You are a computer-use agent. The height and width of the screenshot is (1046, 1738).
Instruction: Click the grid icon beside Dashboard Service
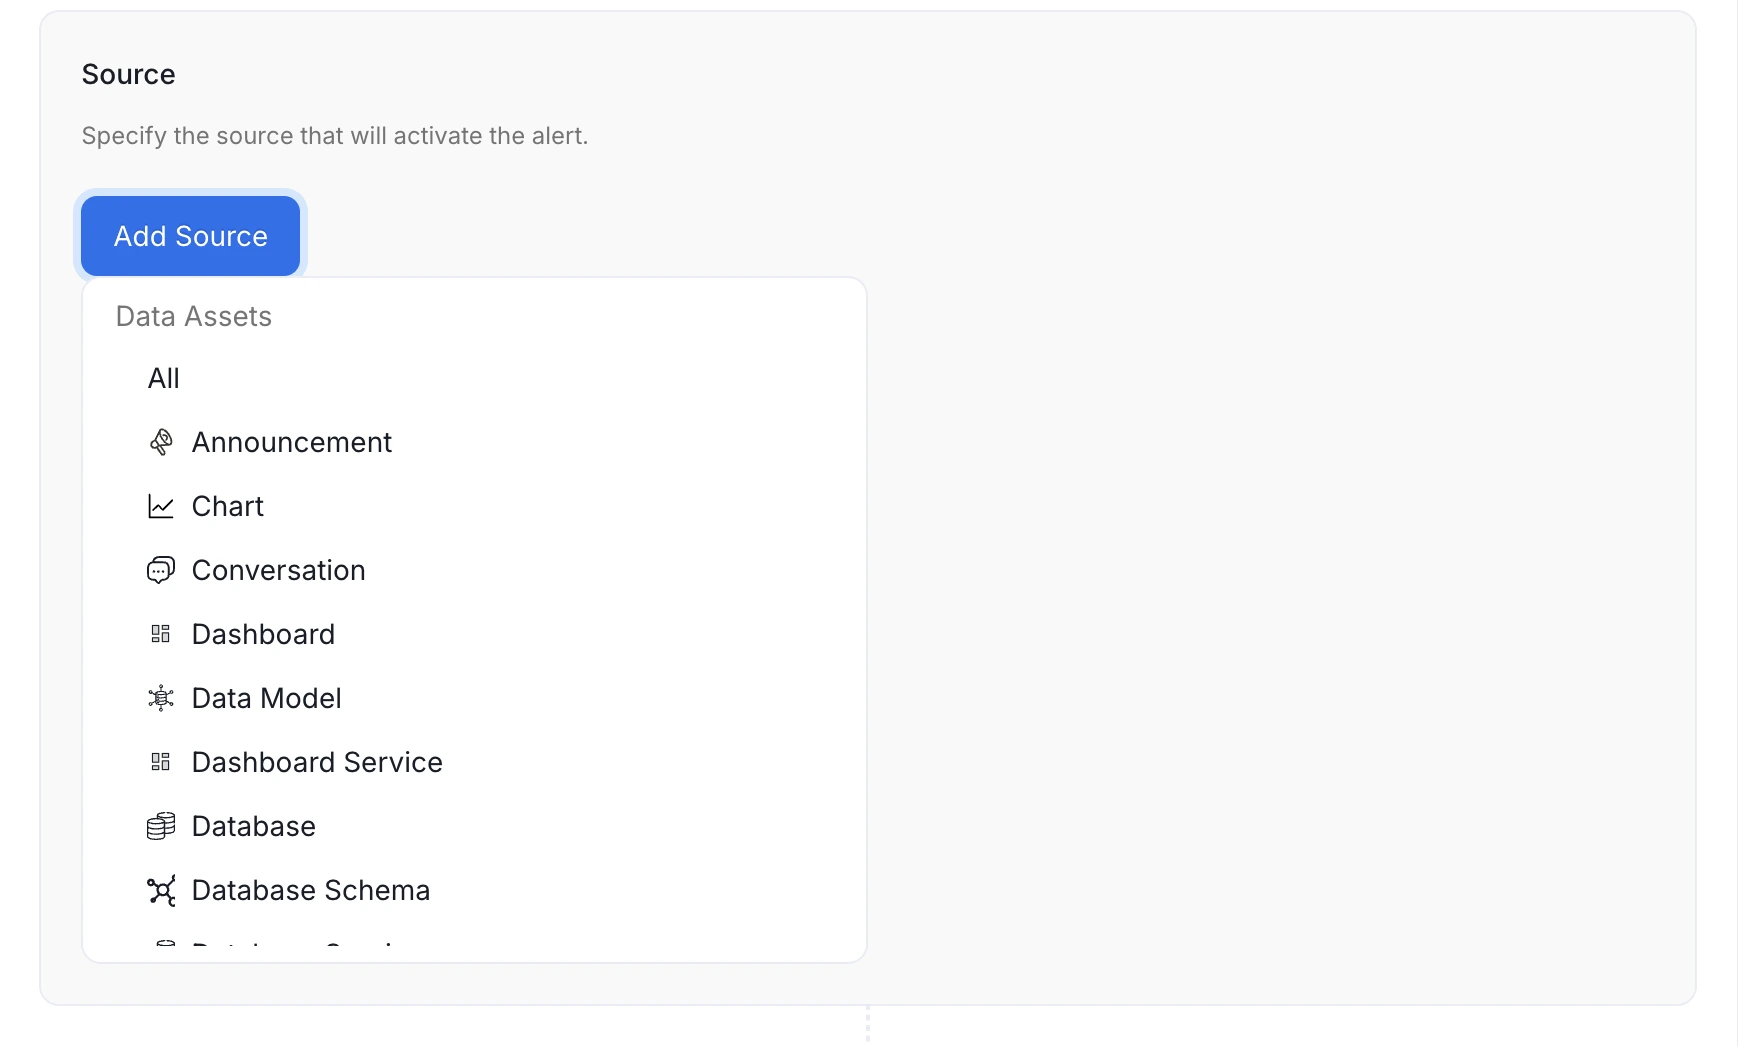[161, 762]
